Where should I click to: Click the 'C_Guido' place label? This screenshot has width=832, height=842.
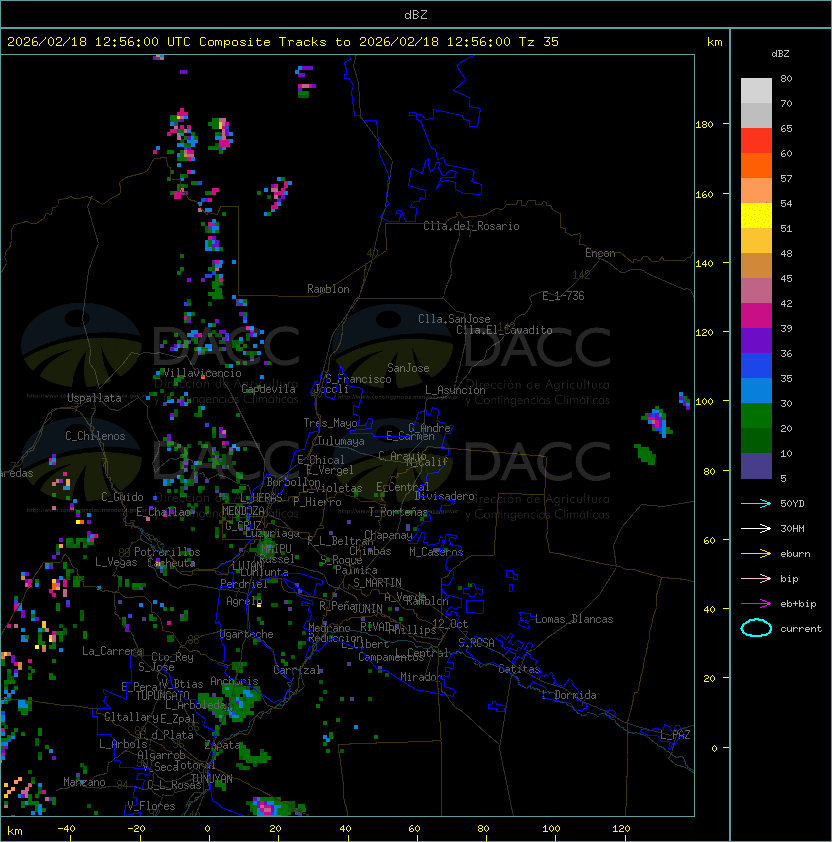coord(122,497)
